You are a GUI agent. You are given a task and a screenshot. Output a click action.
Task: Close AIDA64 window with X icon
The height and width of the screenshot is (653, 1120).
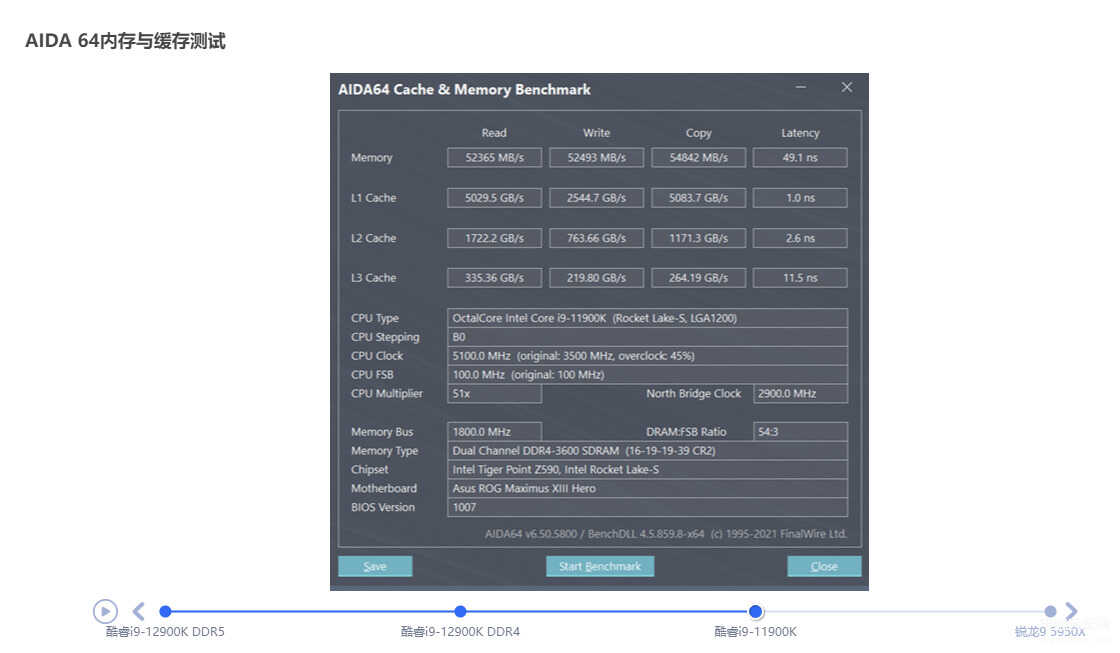(x=846, y=87)
